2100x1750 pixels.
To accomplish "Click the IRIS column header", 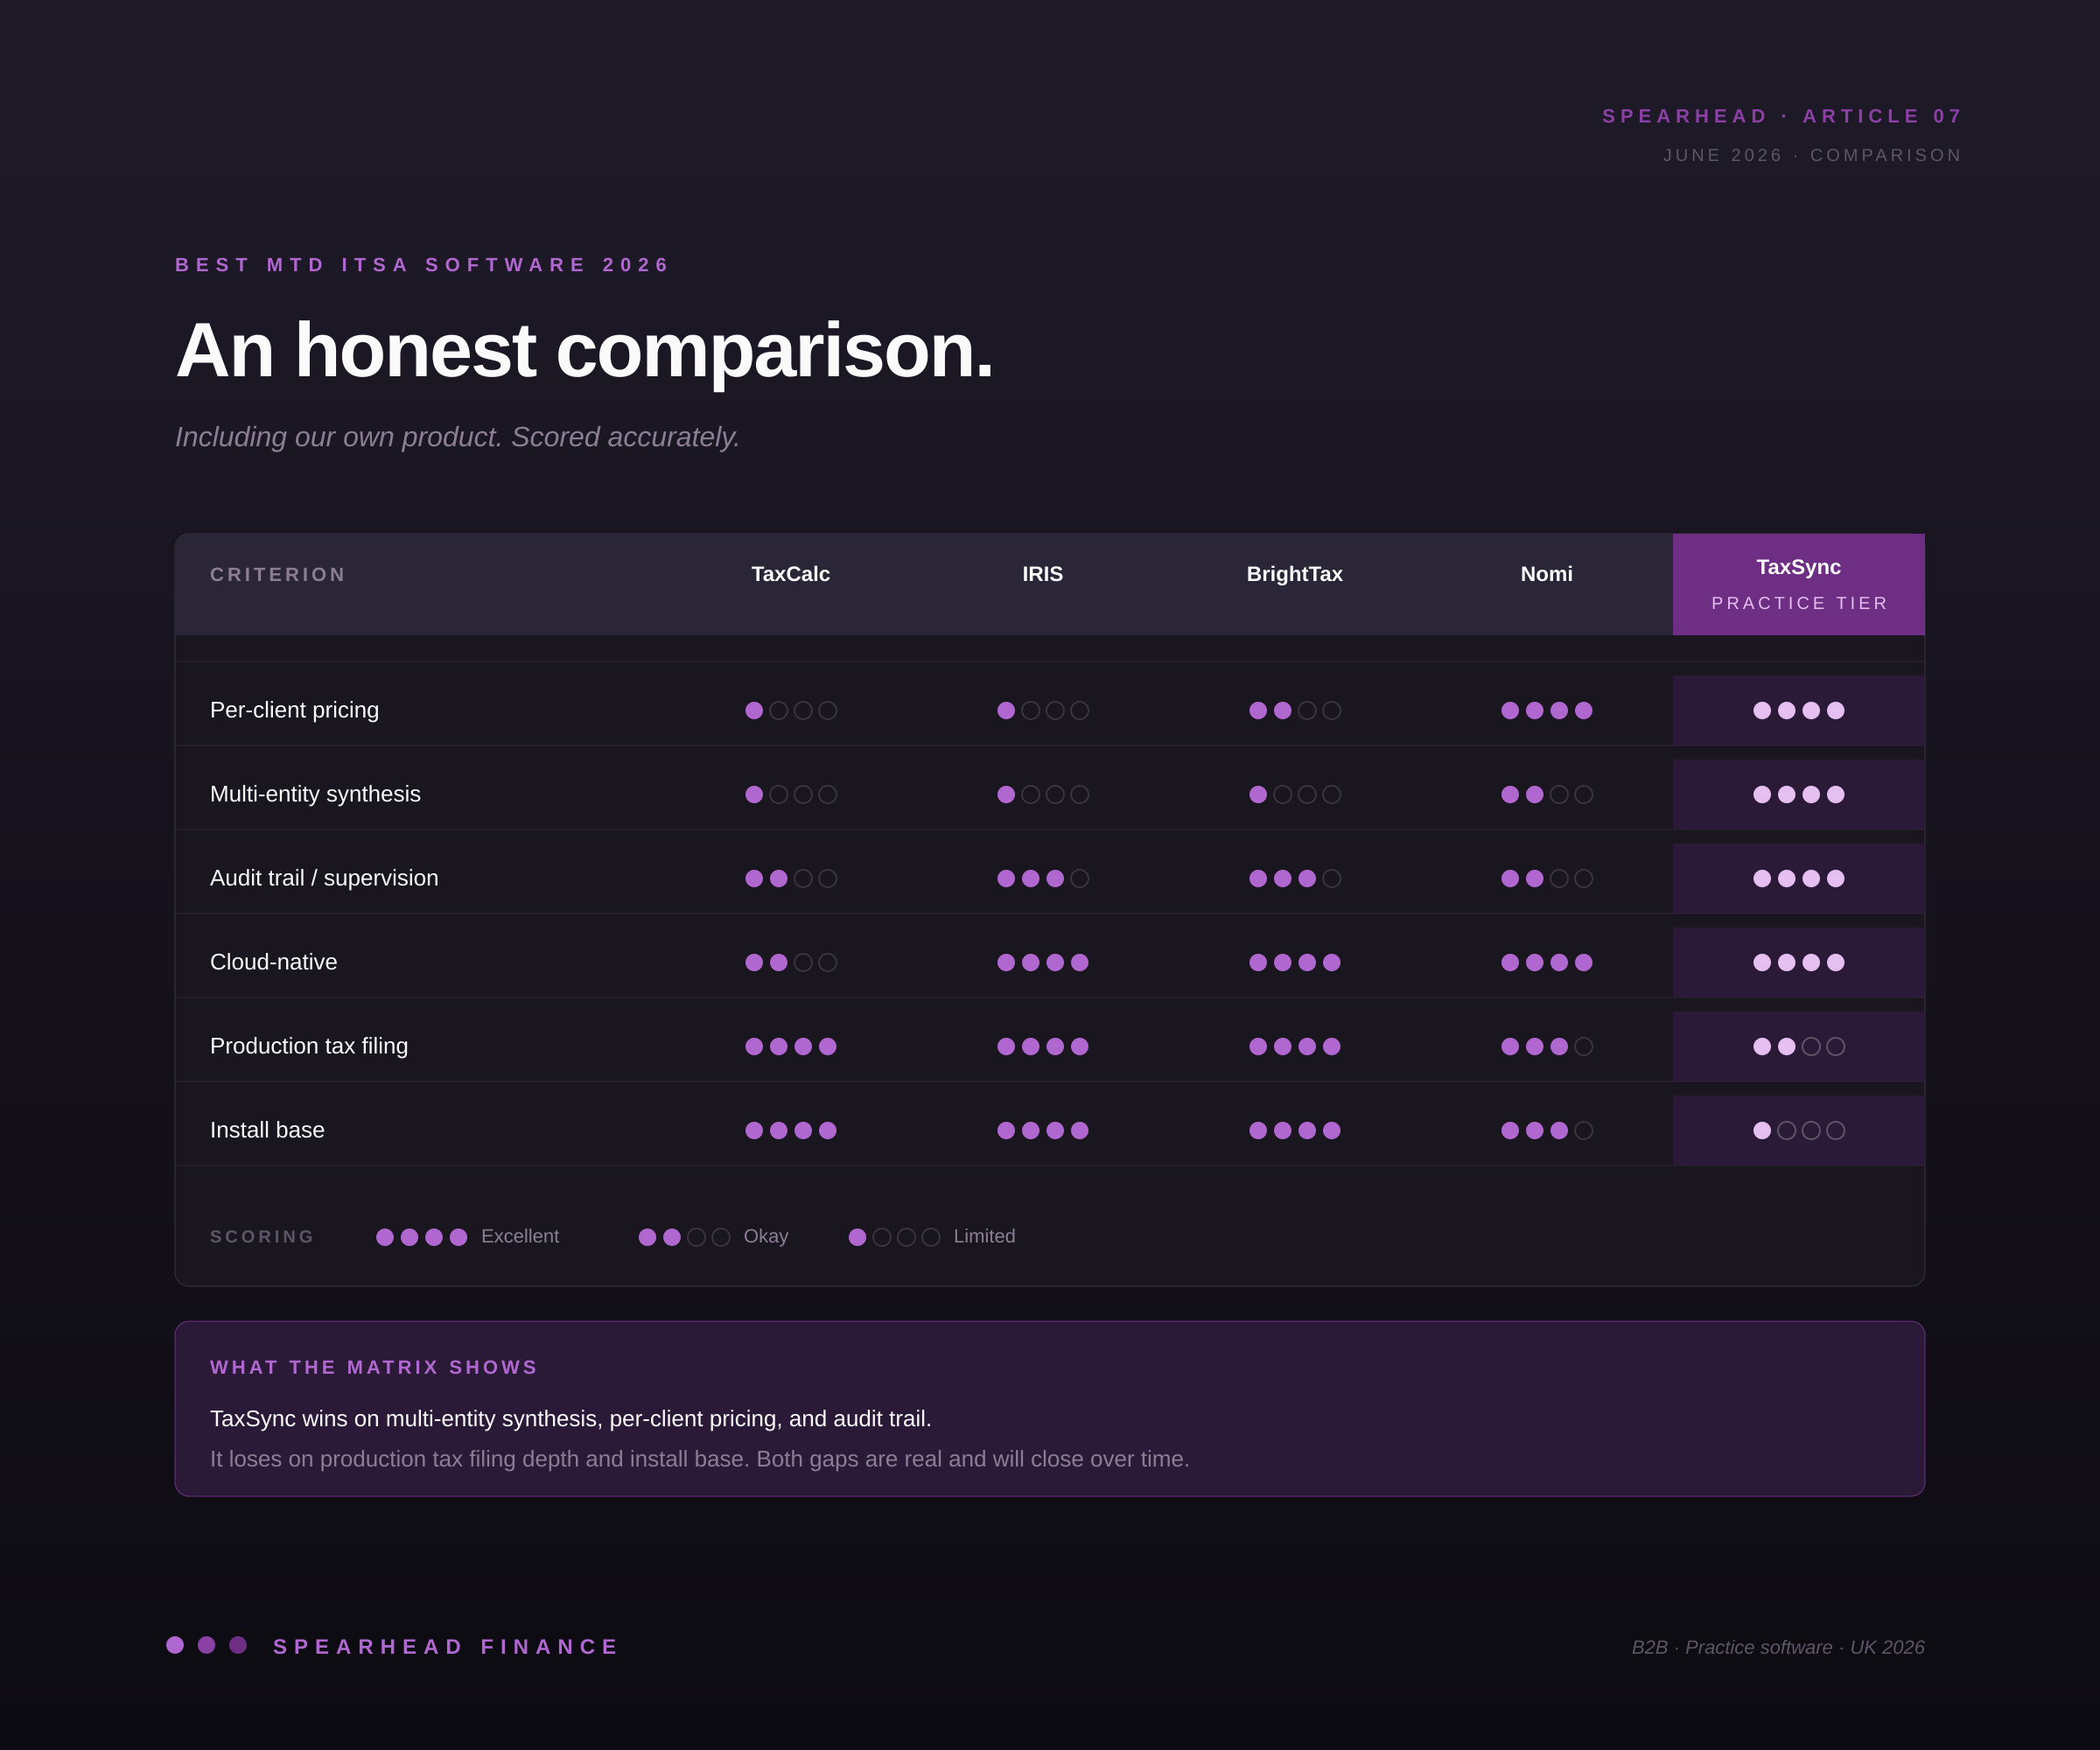I will tap(1042, 574).
